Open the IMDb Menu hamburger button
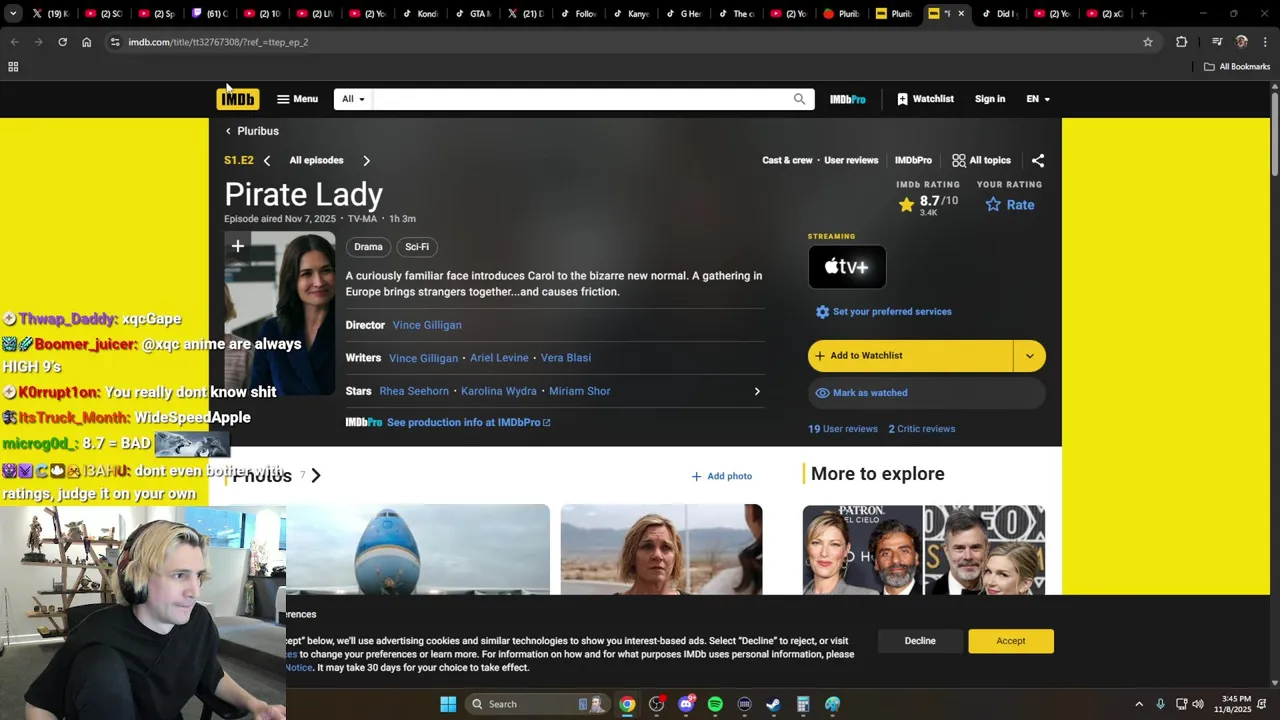This screenshot has width=1280, height=720. coord(297,99)
